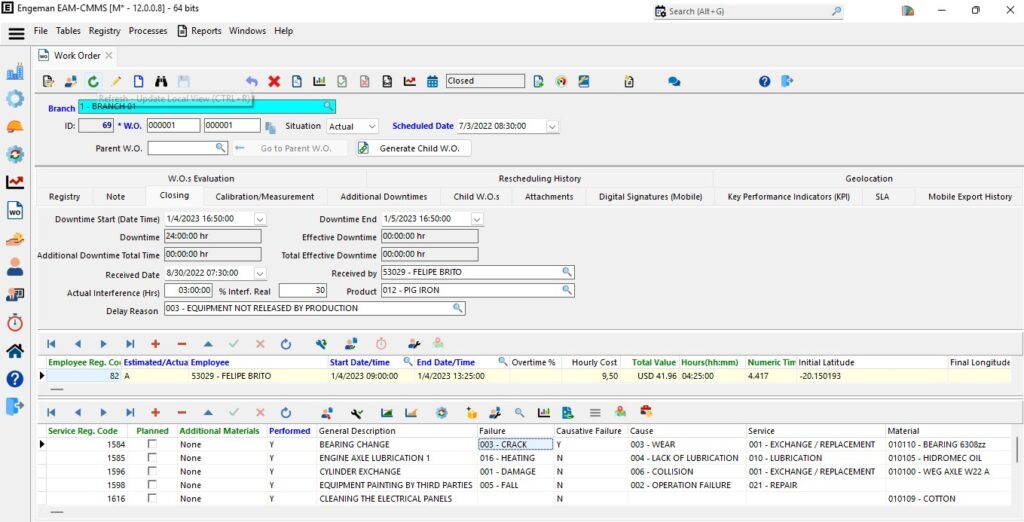Viewport: 1024px width, 522px height.
Task: Tick Planned checkbox for CYLINDER EXCHANGE row
Action: point(152,472)
